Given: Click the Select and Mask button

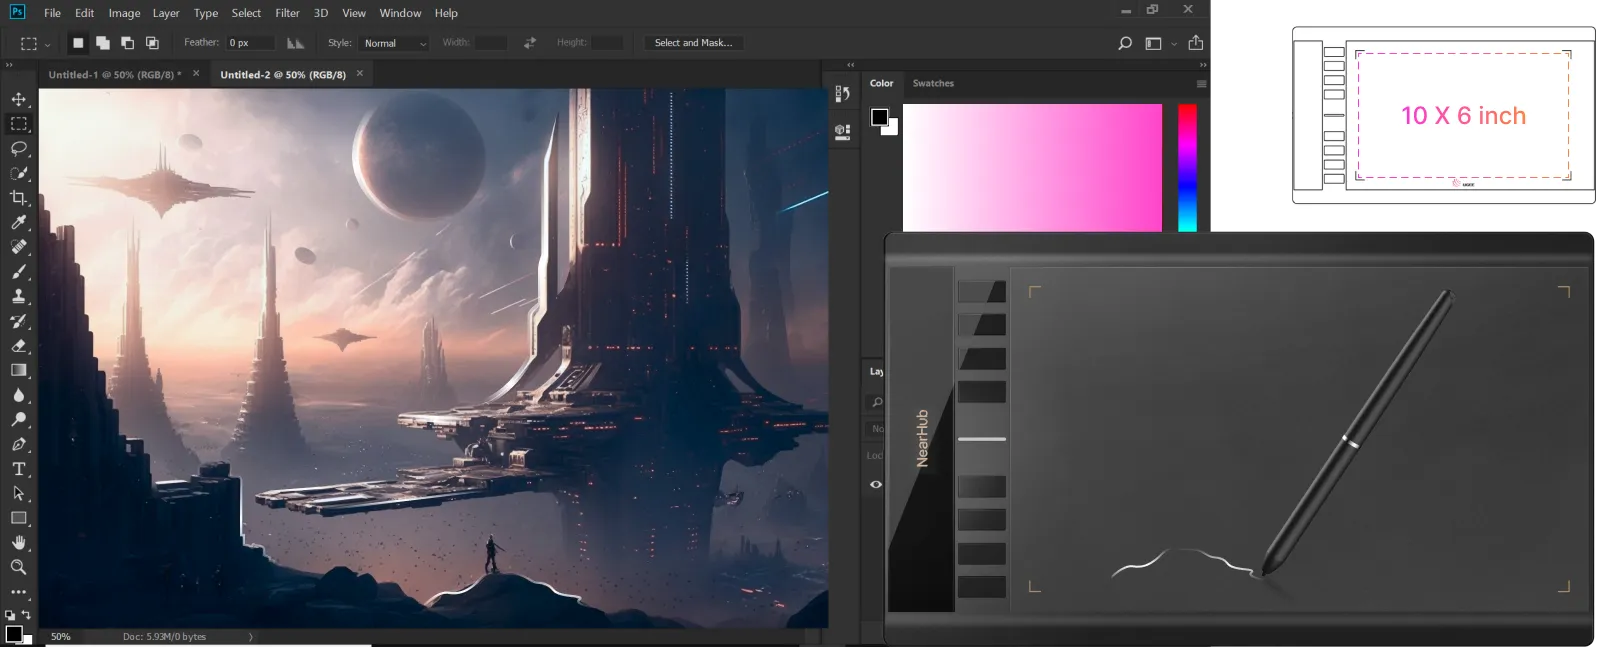Looking at the screenshot, I should [x=693, y=43].
